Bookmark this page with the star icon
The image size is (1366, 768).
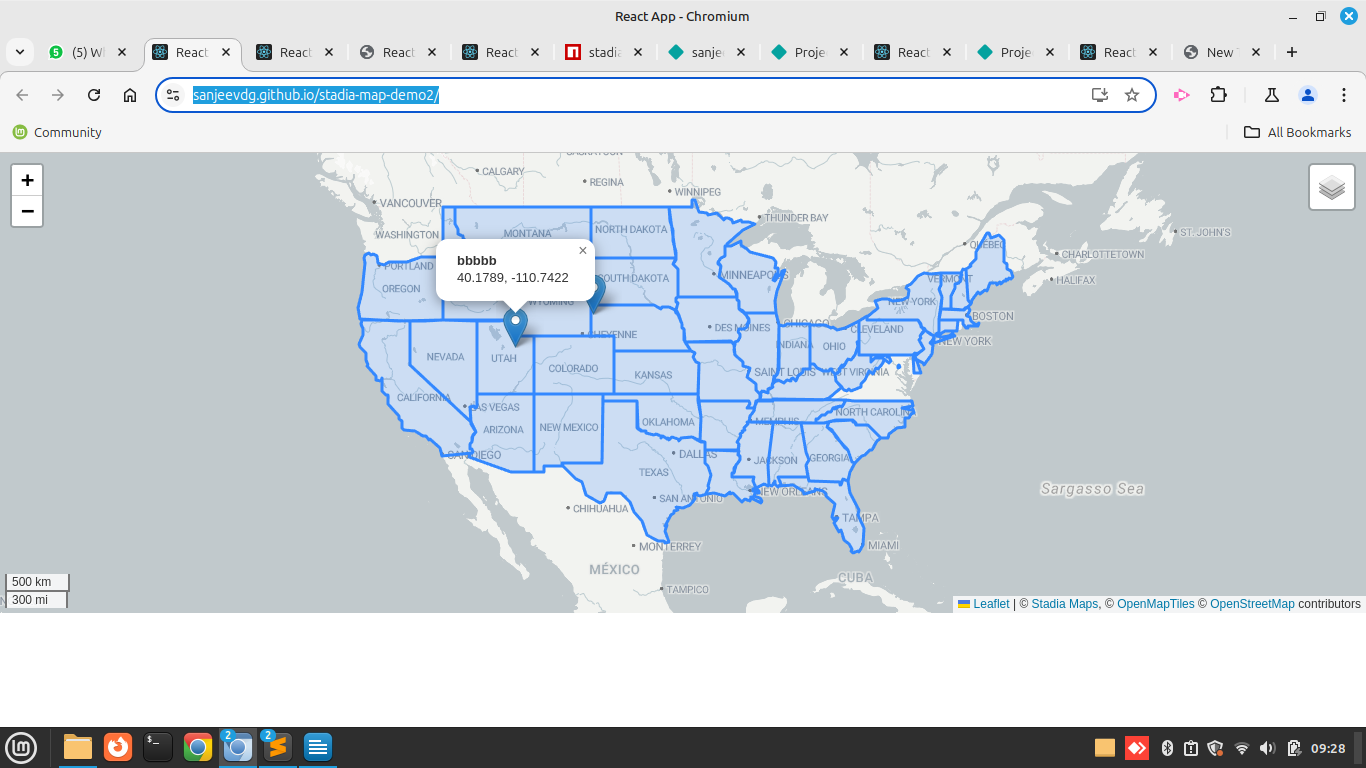(1132, 95)
